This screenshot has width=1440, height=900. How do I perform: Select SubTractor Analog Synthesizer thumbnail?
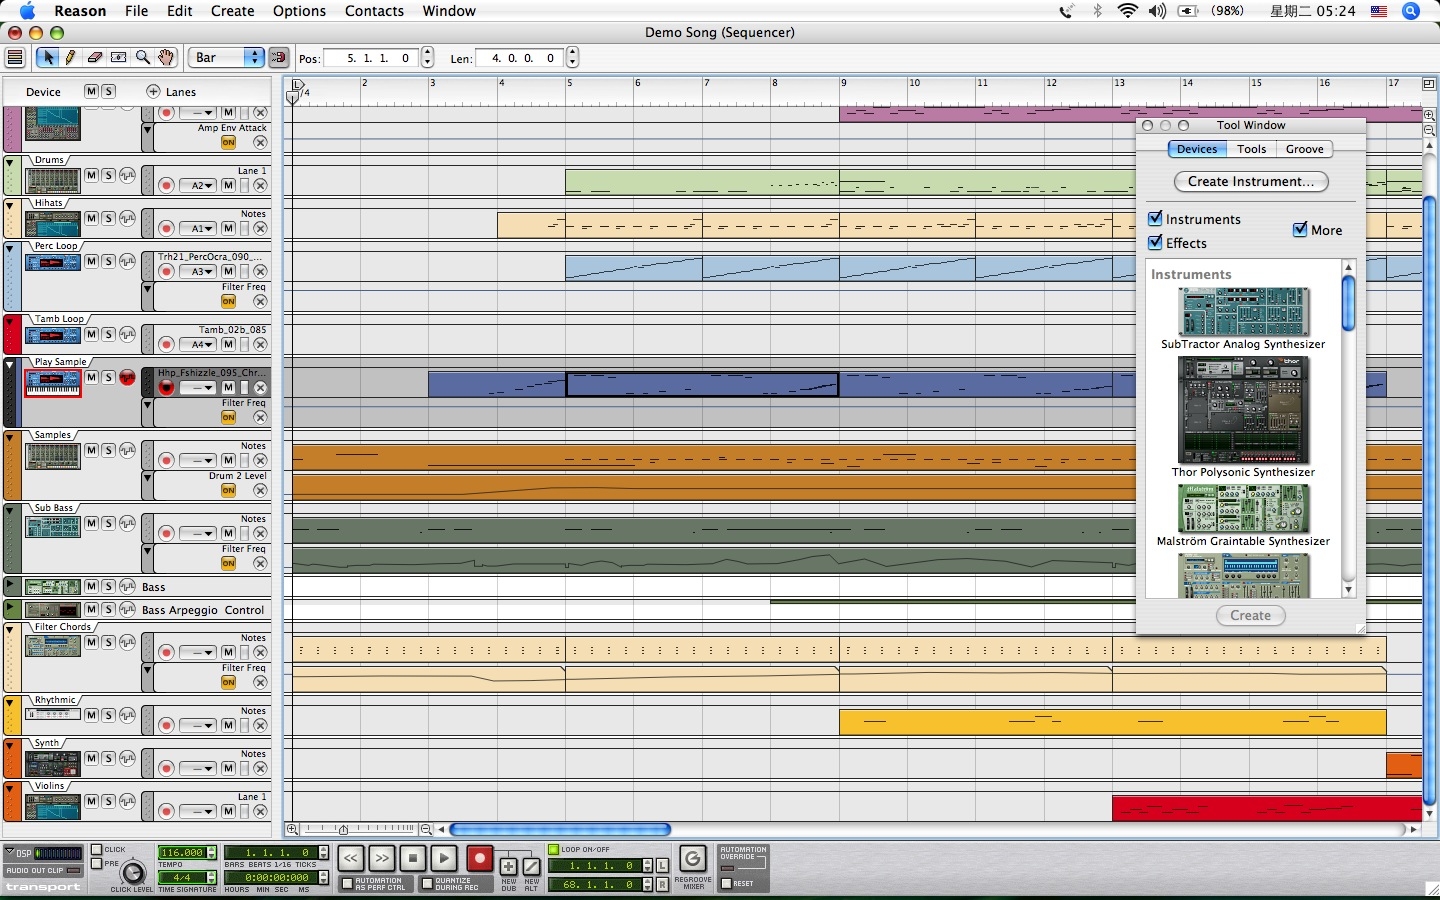pyautogui.click(x=1243, y=312)
